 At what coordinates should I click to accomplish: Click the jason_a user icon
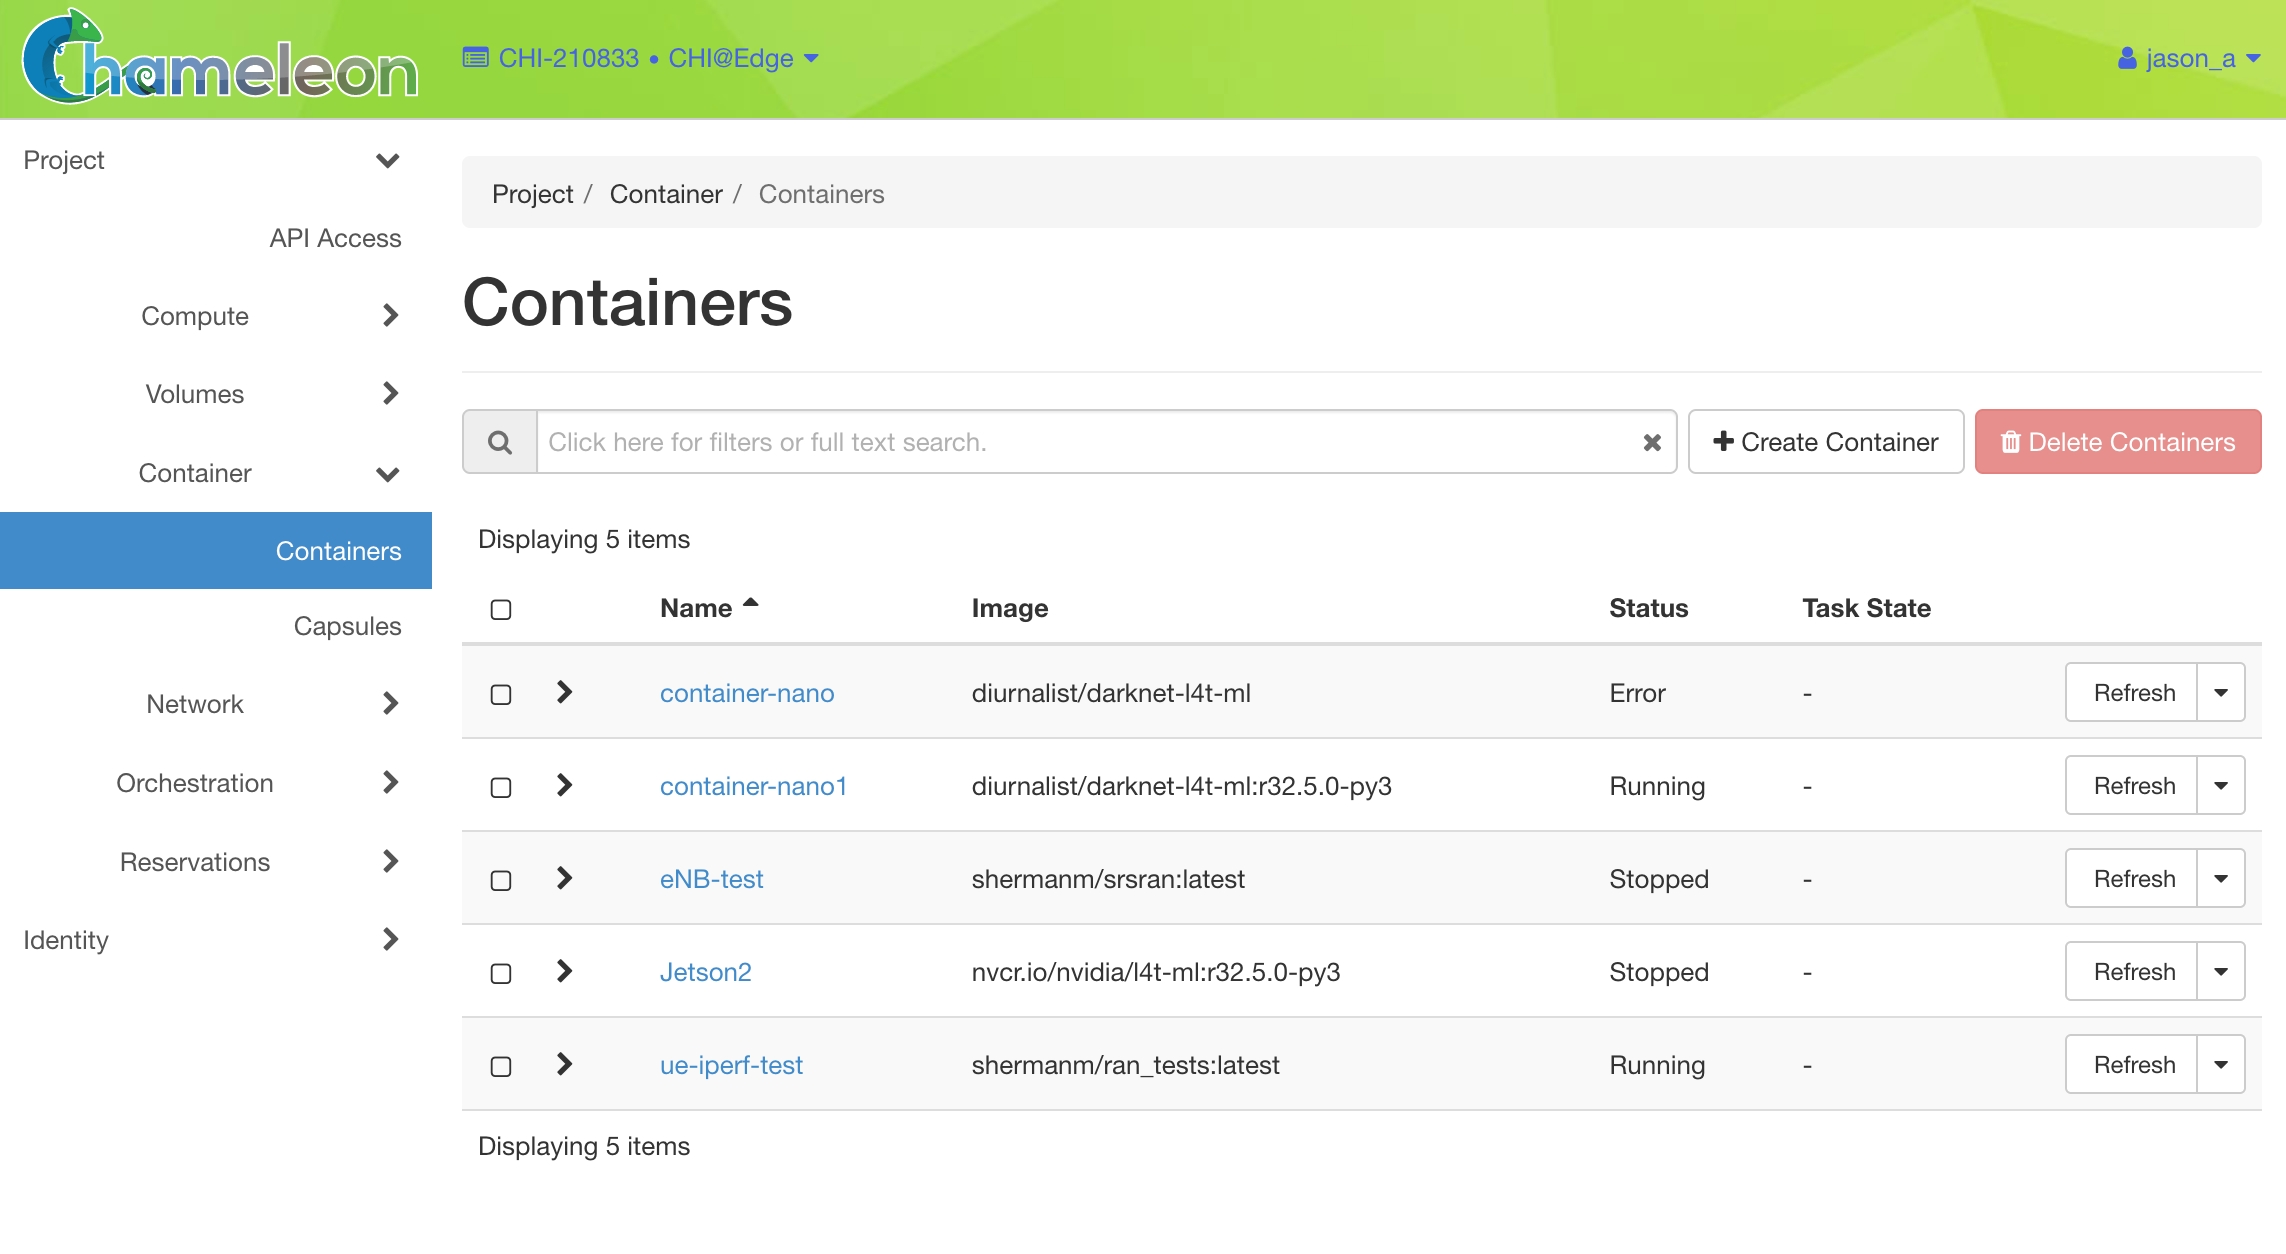[2127, 58]
